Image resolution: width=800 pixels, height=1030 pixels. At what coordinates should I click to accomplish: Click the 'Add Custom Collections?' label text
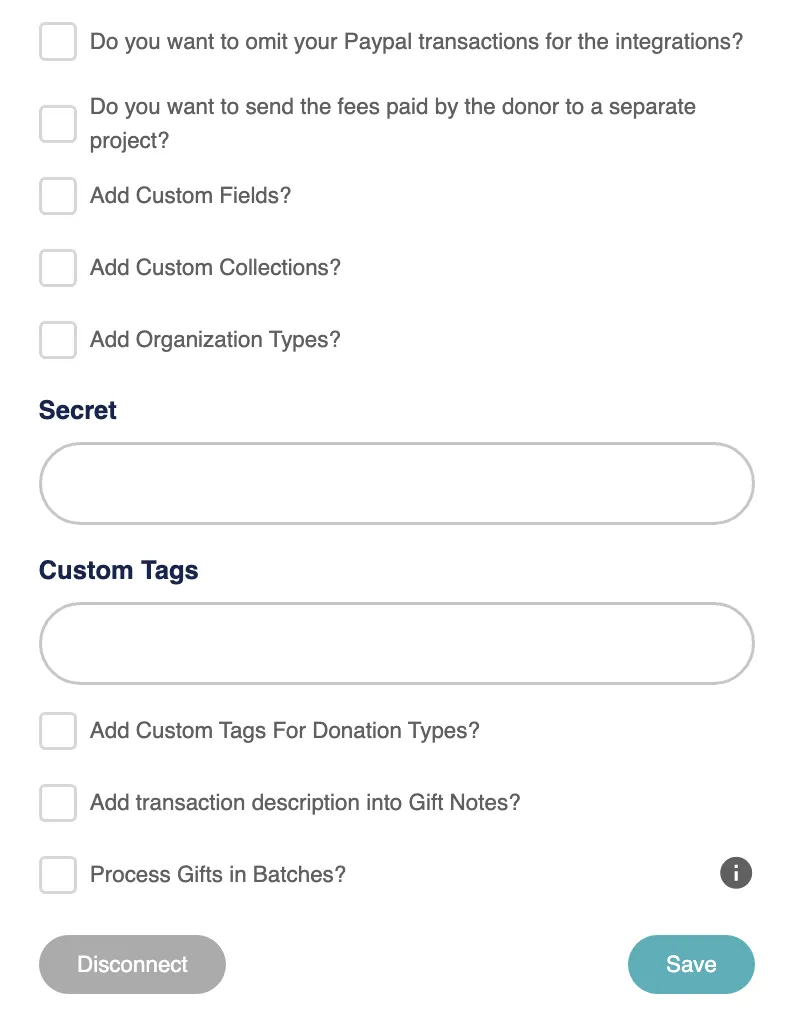coord(215,268)
